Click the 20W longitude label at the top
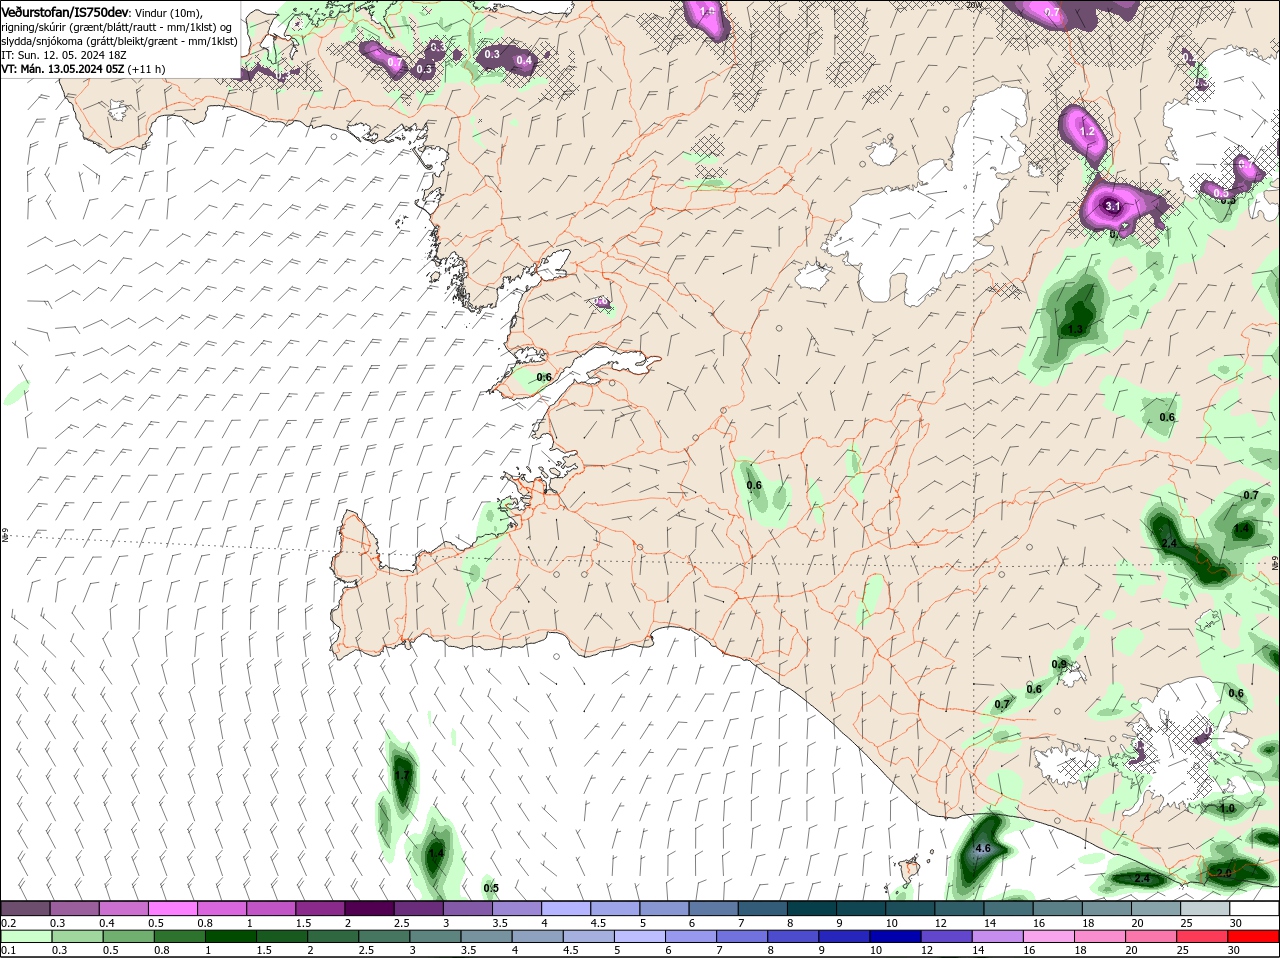 pyautogui.click(x=975, y=5)
